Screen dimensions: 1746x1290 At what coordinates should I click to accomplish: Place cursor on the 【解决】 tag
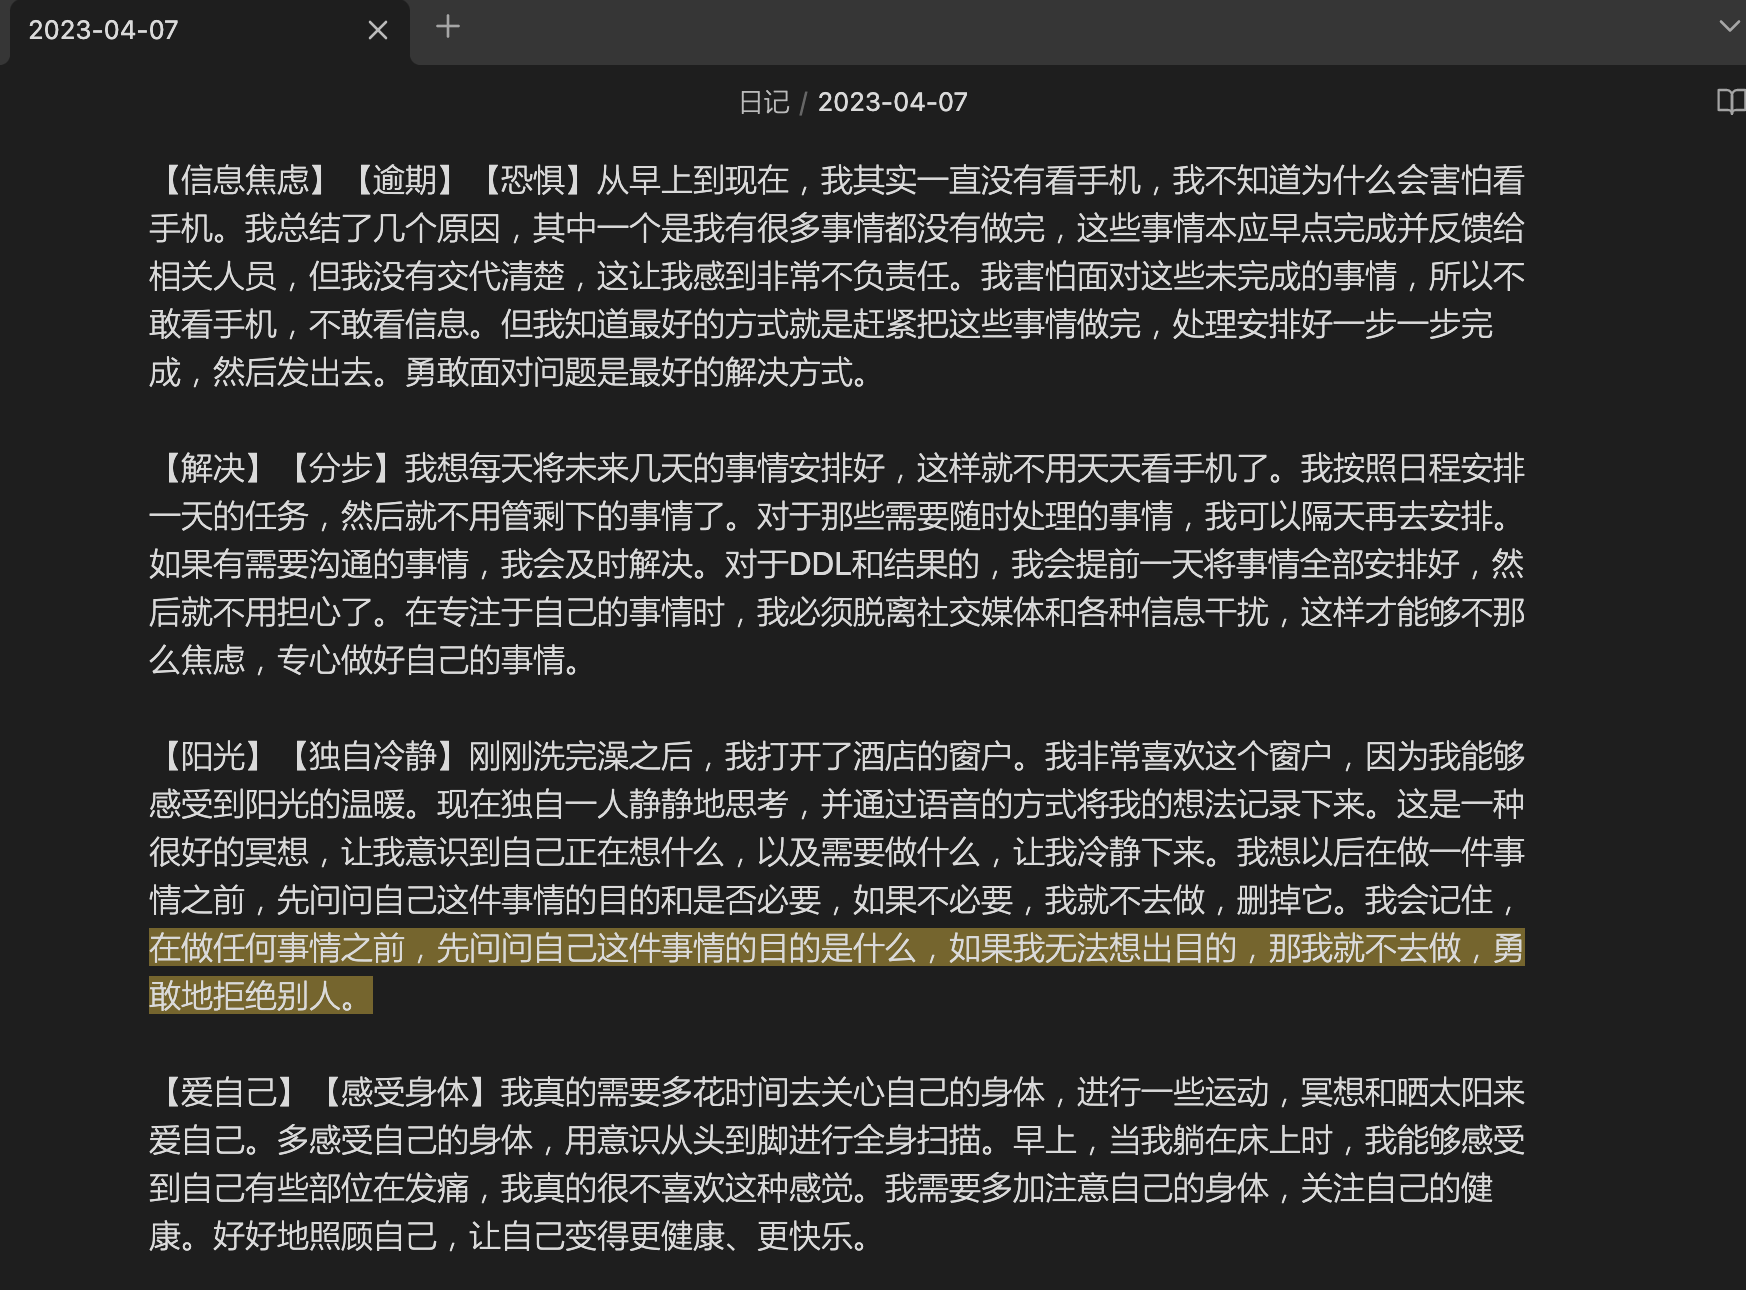(213, 468)
